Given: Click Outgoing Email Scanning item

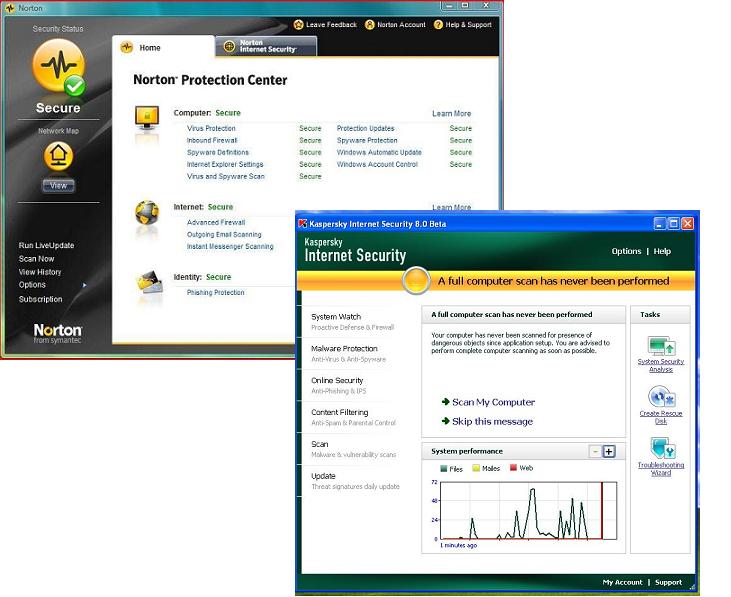Looking at the screenshot, I should click(224, 234).
